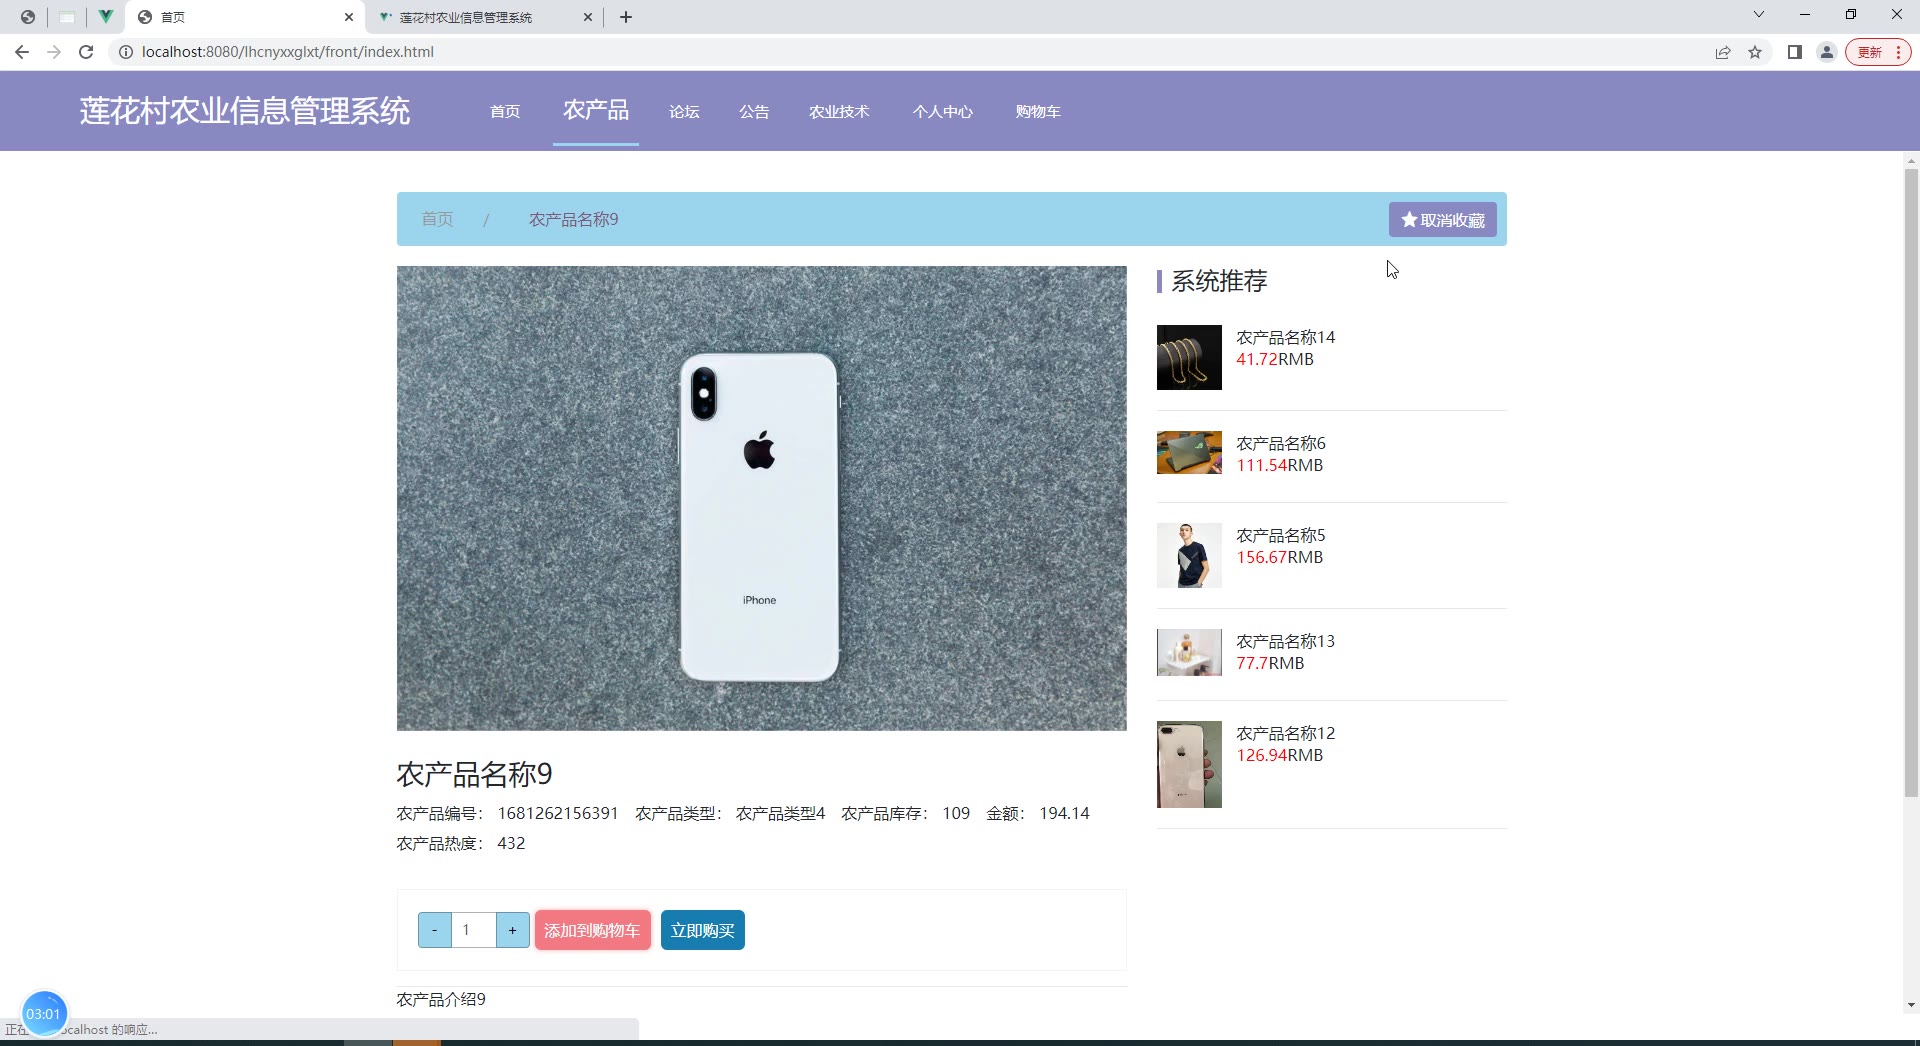Click the address bar URL field
The image size is (1920, 1046).
pyautogui.click(x=900, y=52)
